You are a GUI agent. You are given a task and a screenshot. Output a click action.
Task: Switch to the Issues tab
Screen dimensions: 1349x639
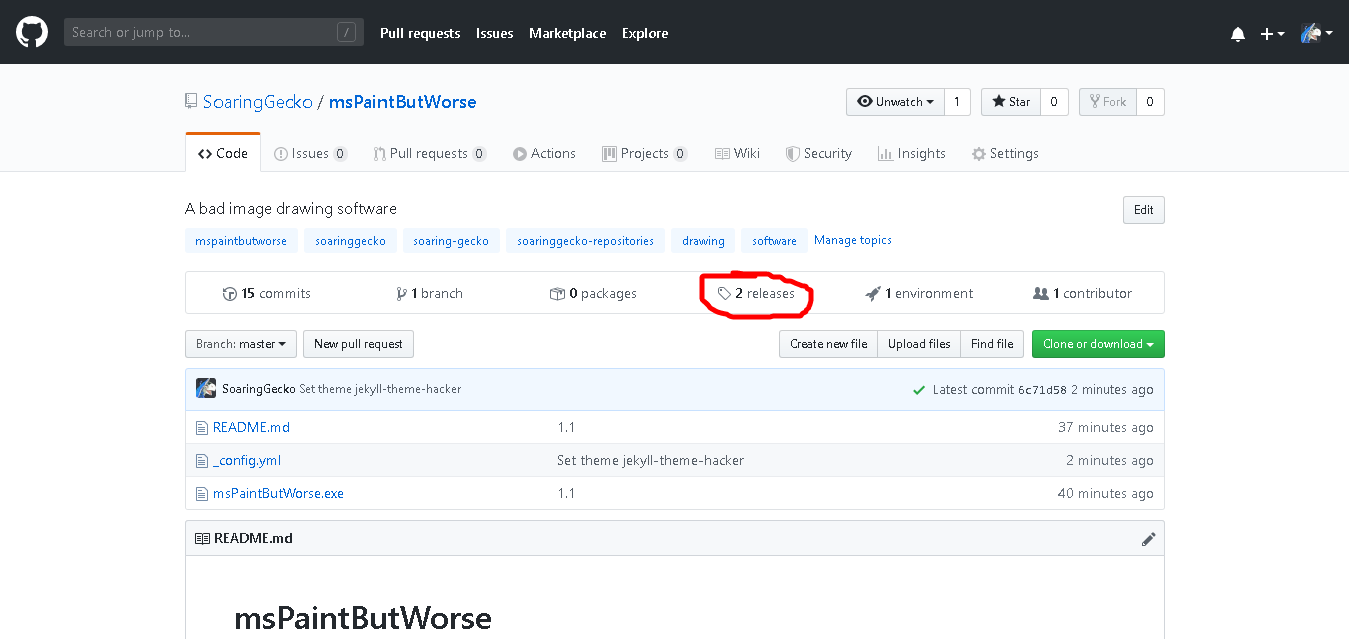(311, 153)
